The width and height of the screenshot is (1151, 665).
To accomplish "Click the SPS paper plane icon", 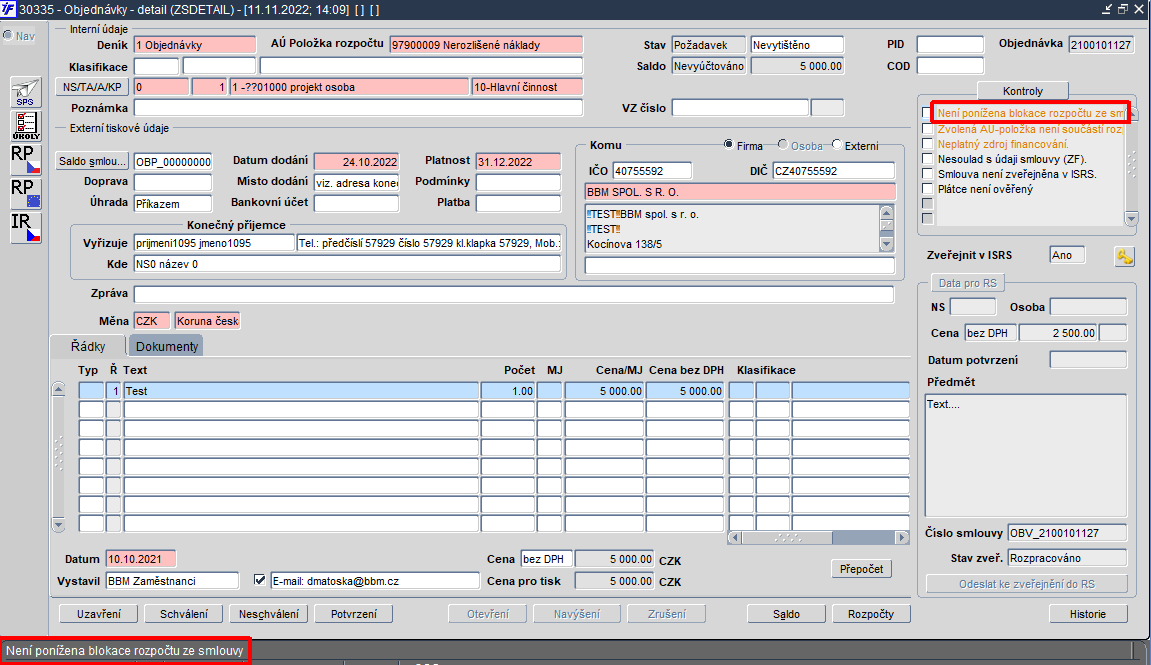I will pos(25,92).
